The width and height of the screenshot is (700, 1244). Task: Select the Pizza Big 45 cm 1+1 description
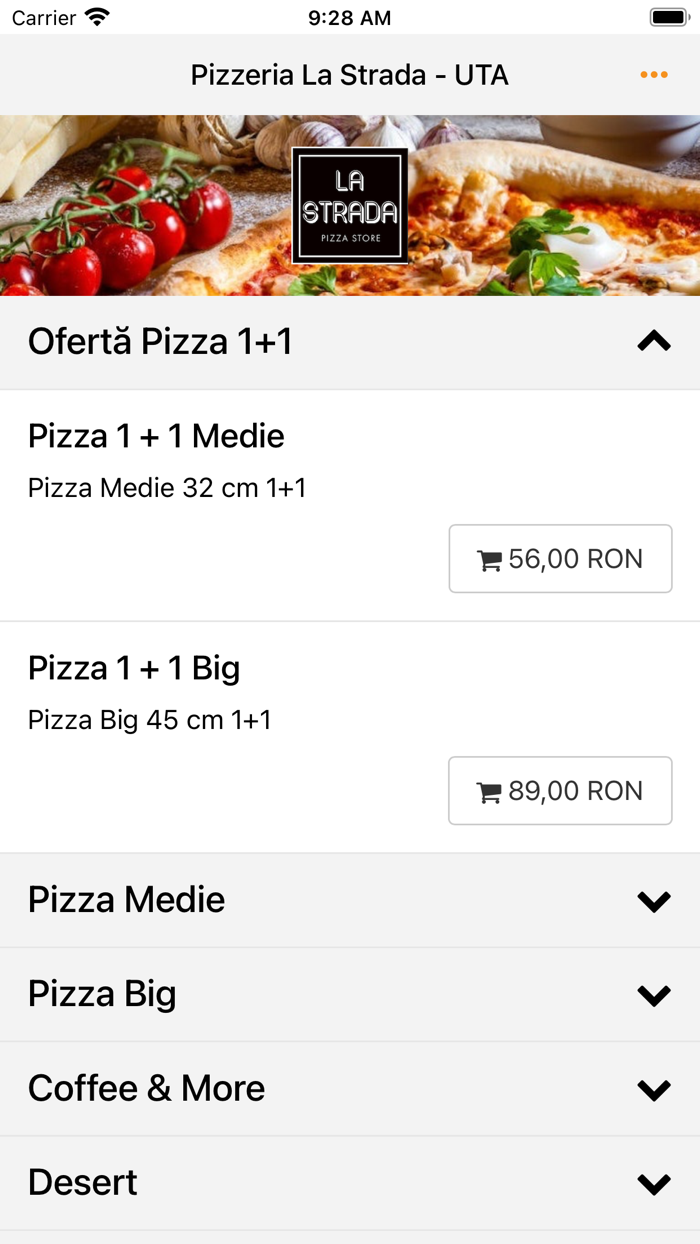coord(134,719)
